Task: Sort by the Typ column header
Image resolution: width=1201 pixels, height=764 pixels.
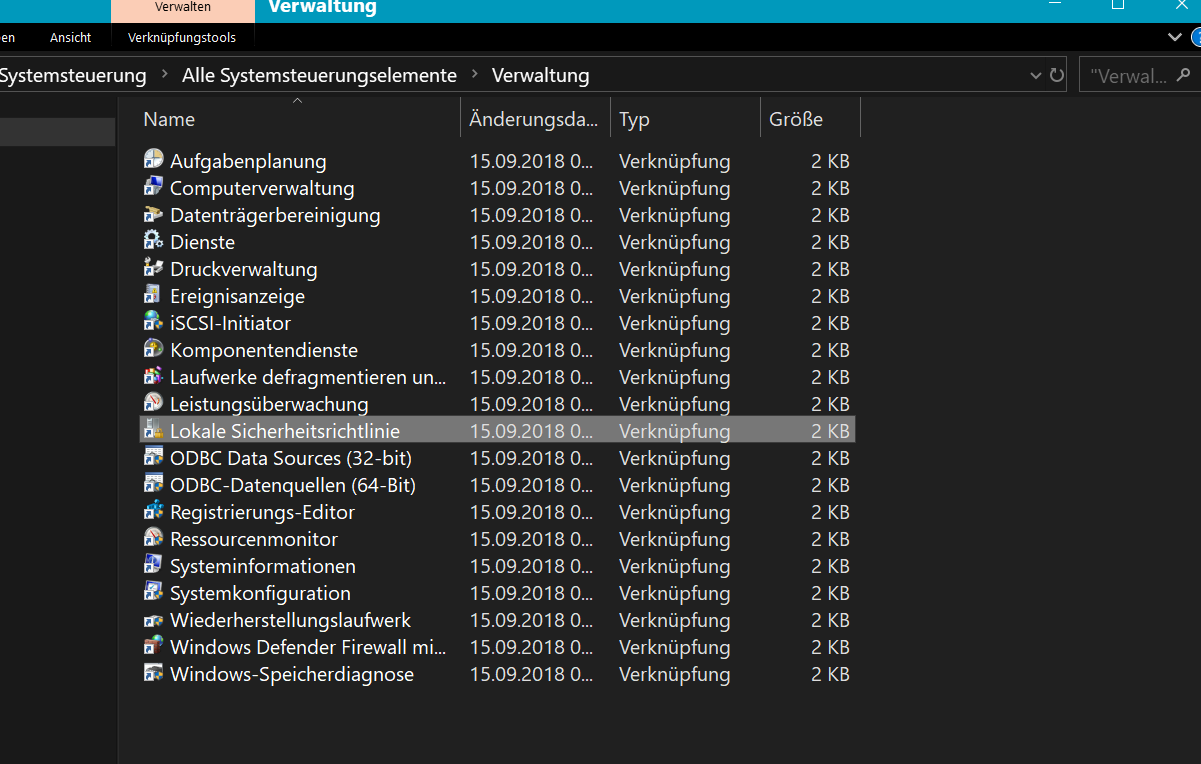Action: (x=685, y=119)
